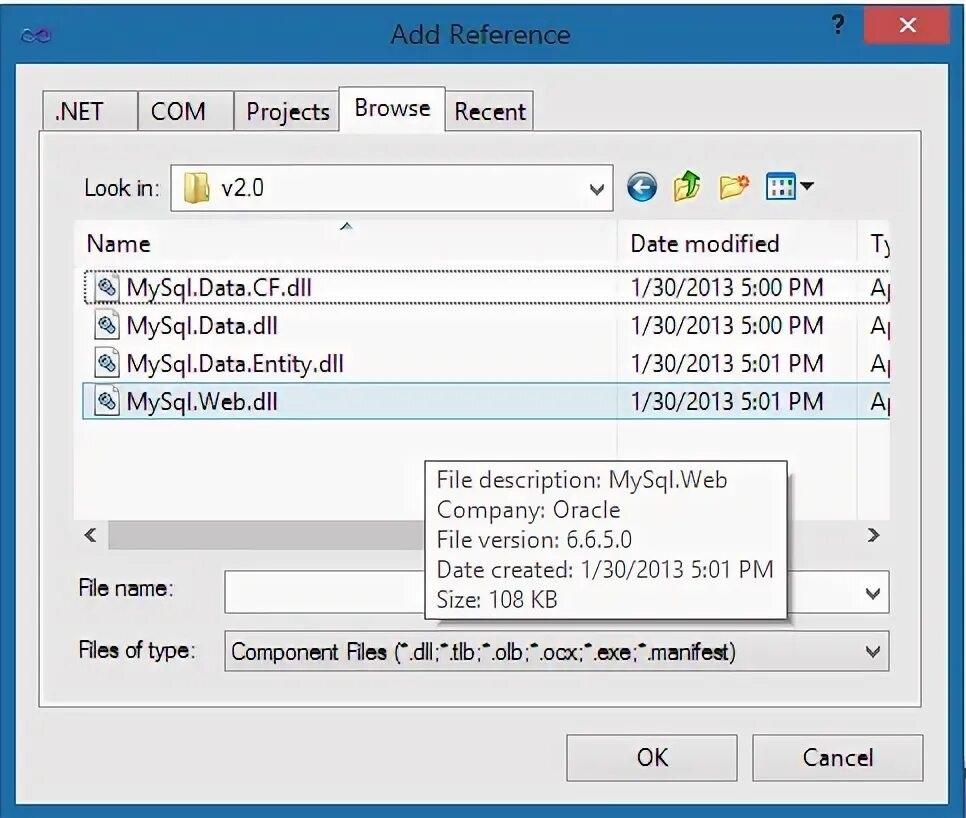Click the MySql.Data.Entity.dll file icon
This screenshot has width=966, height=818.
pos(107,363)
